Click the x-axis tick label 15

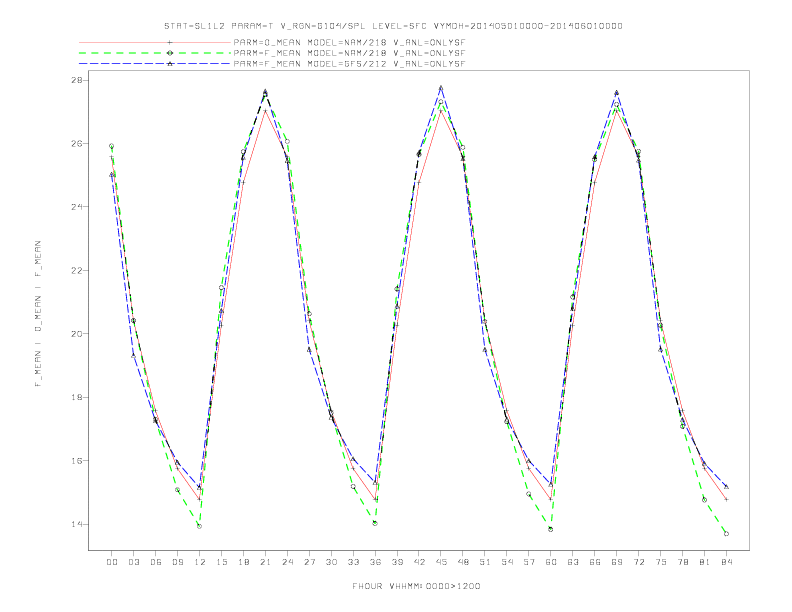point(222,562)
